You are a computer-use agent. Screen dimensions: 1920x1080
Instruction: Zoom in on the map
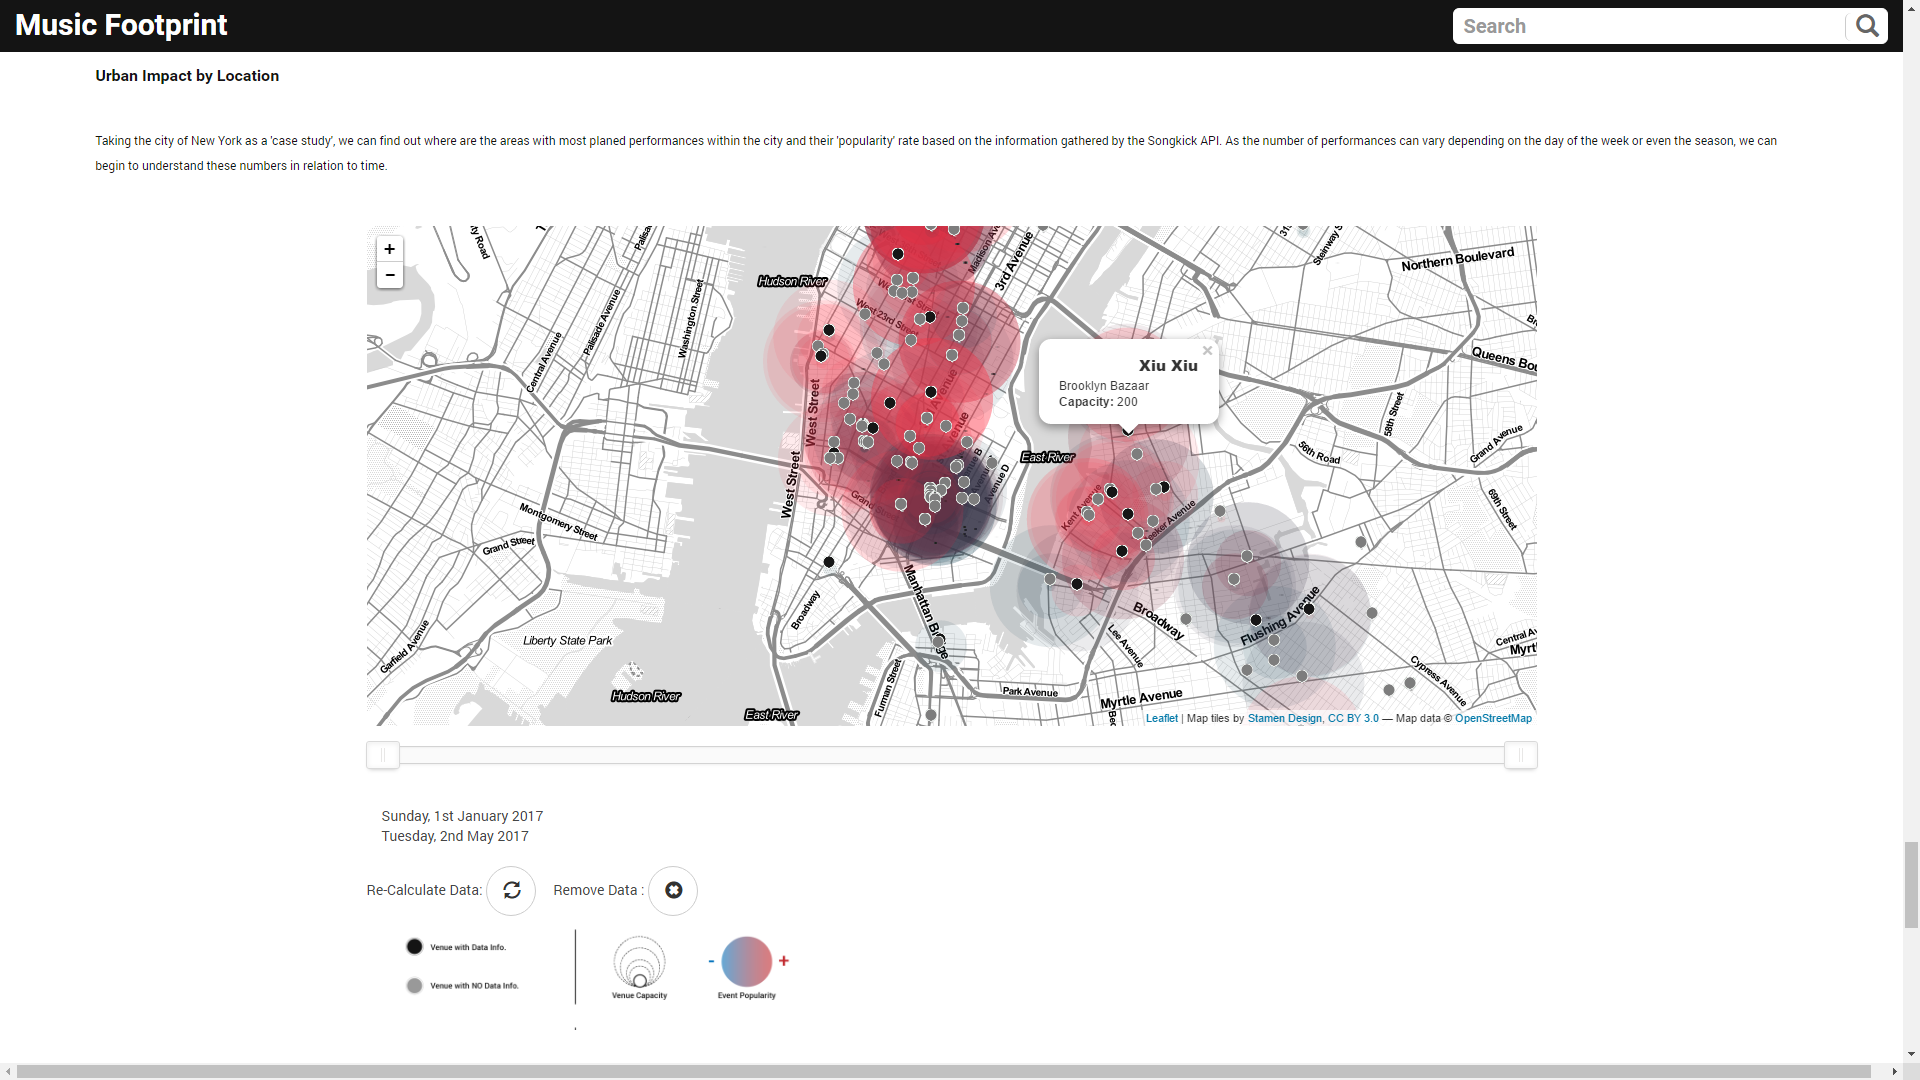[x=390, y=249]
